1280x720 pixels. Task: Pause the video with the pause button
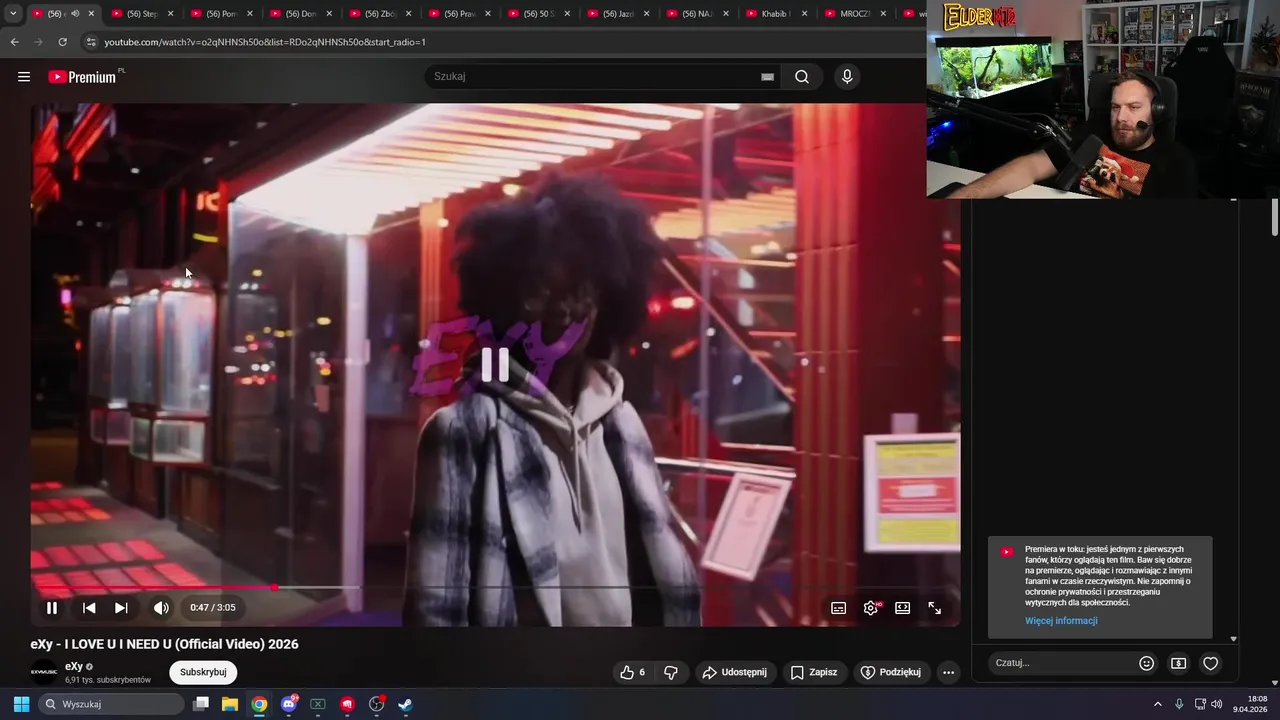click(52, 608)
